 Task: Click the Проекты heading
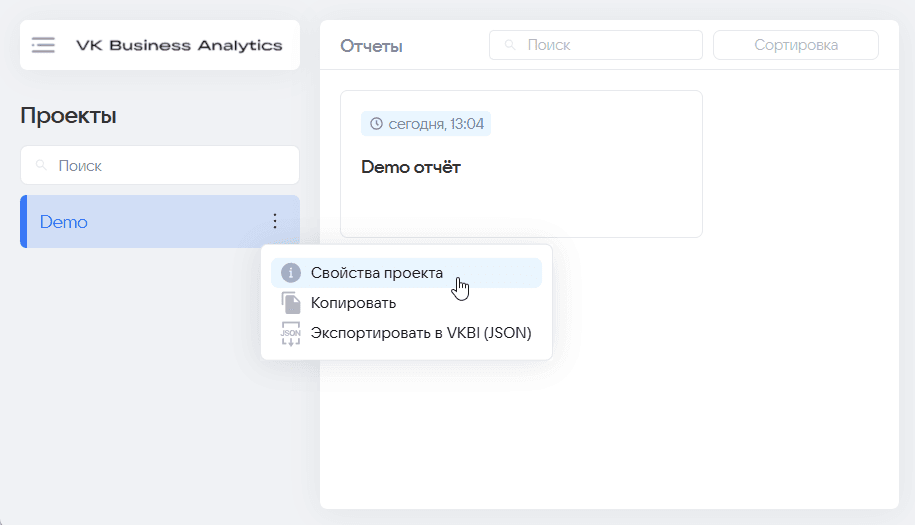click(68, 116)
